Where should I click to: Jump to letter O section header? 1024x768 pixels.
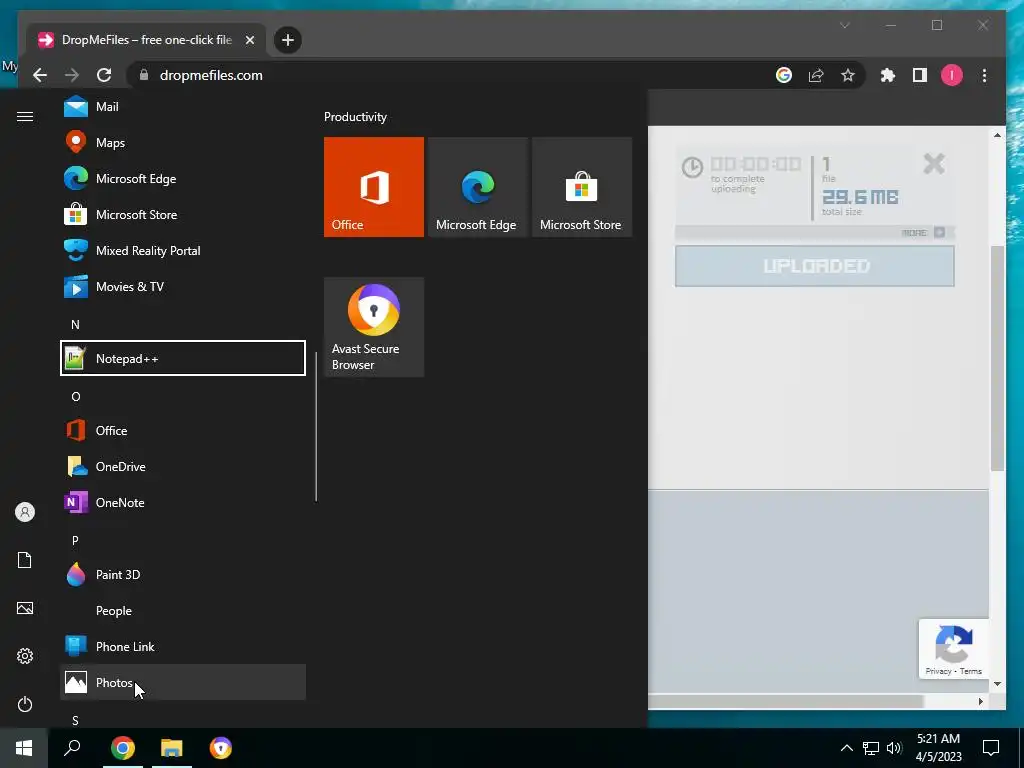(x=76, y=396)
